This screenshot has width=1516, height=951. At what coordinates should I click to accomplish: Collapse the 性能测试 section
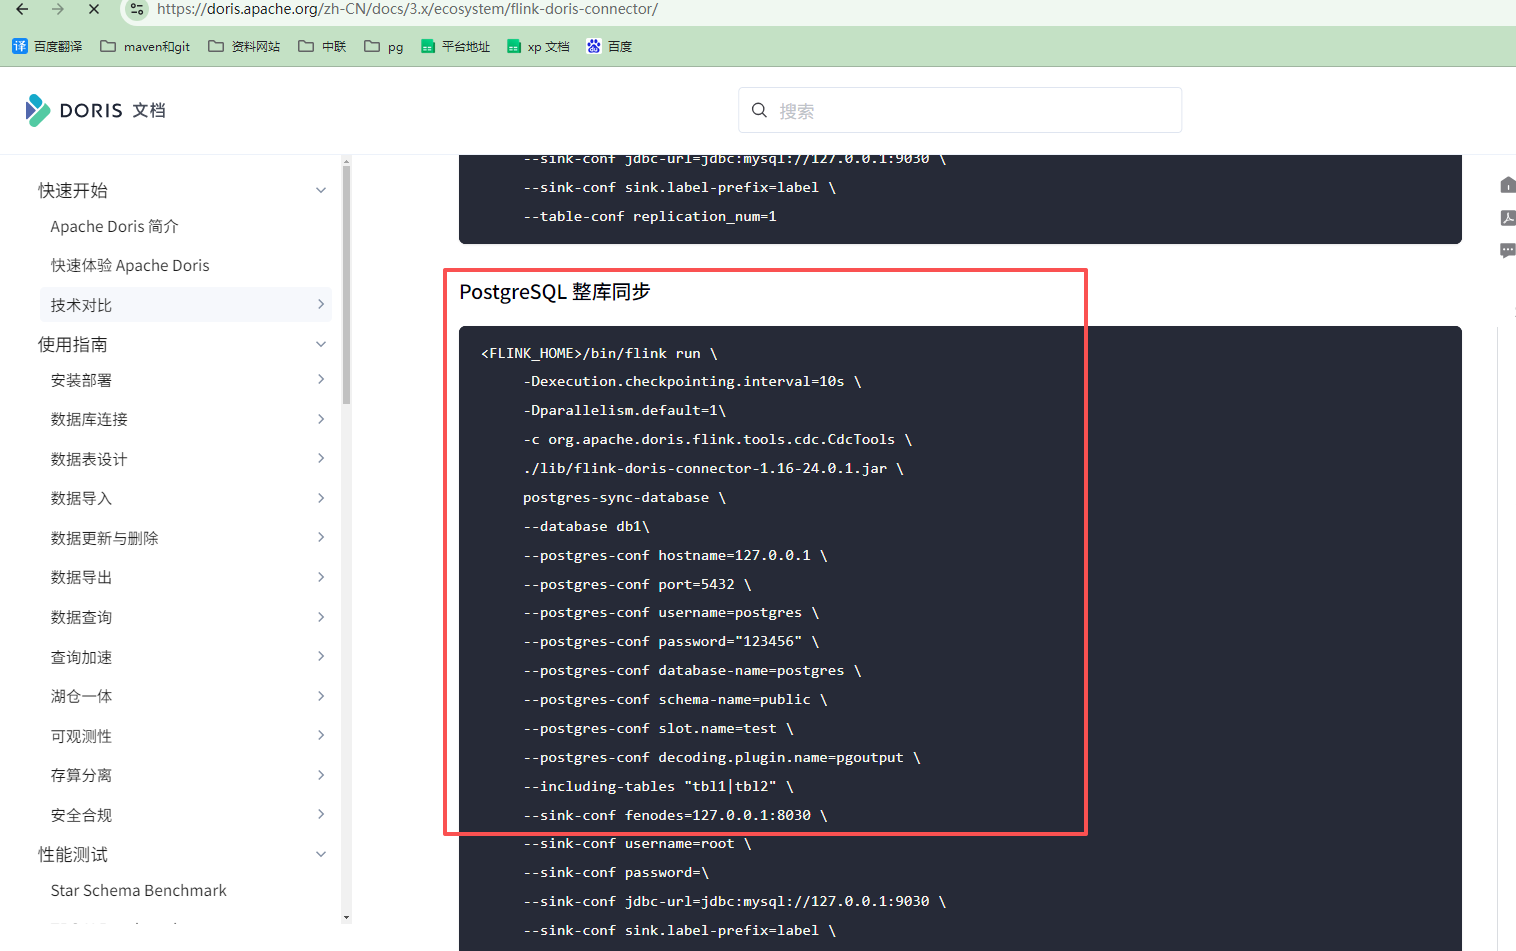pos(320,854)
